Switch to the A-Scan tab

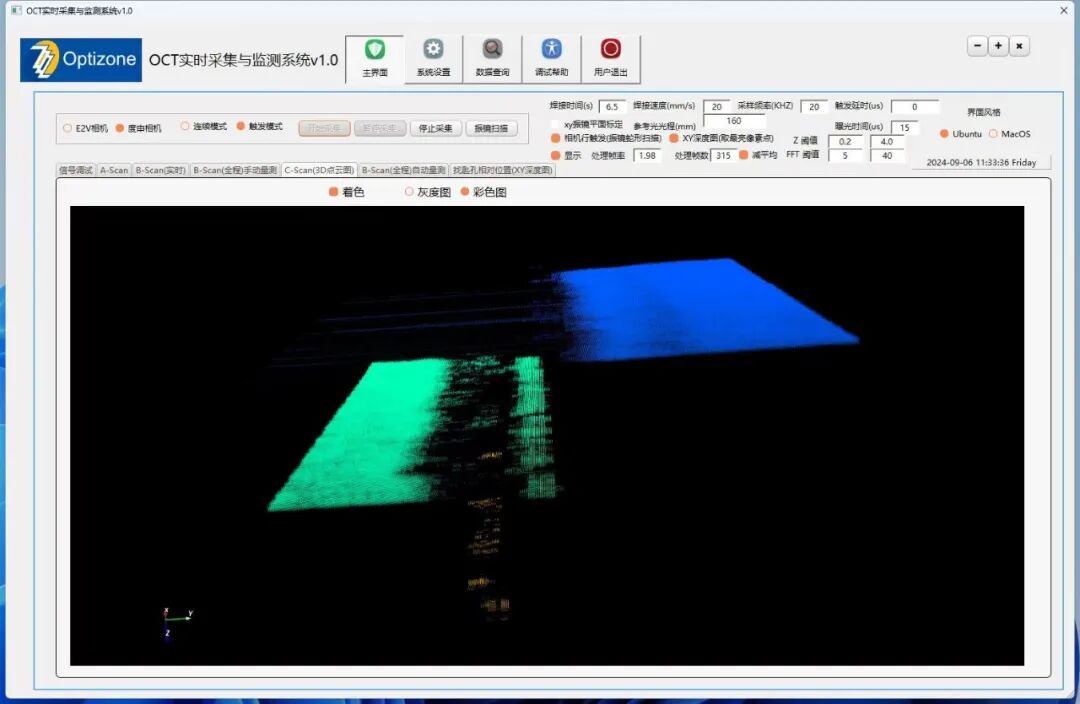(x=113, y=170)
